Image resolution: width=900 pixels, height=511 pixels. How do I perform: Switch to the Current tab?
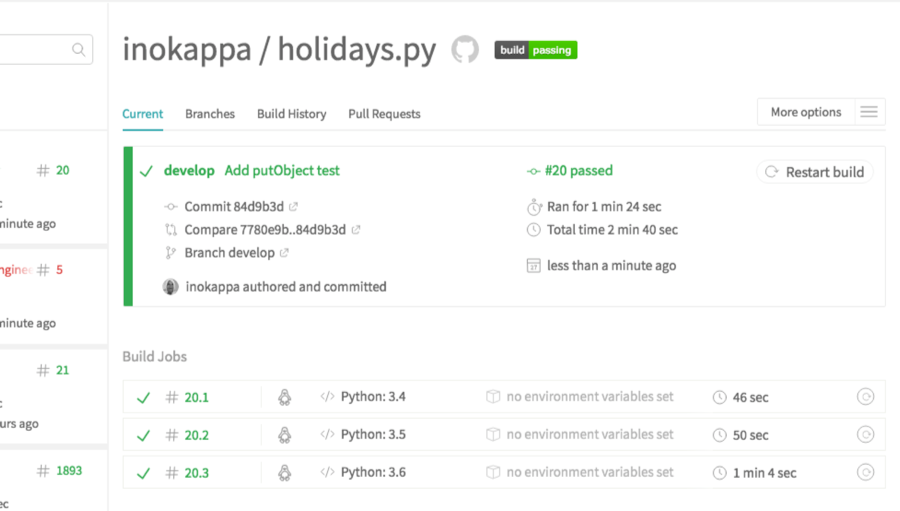tap(142, 114)
